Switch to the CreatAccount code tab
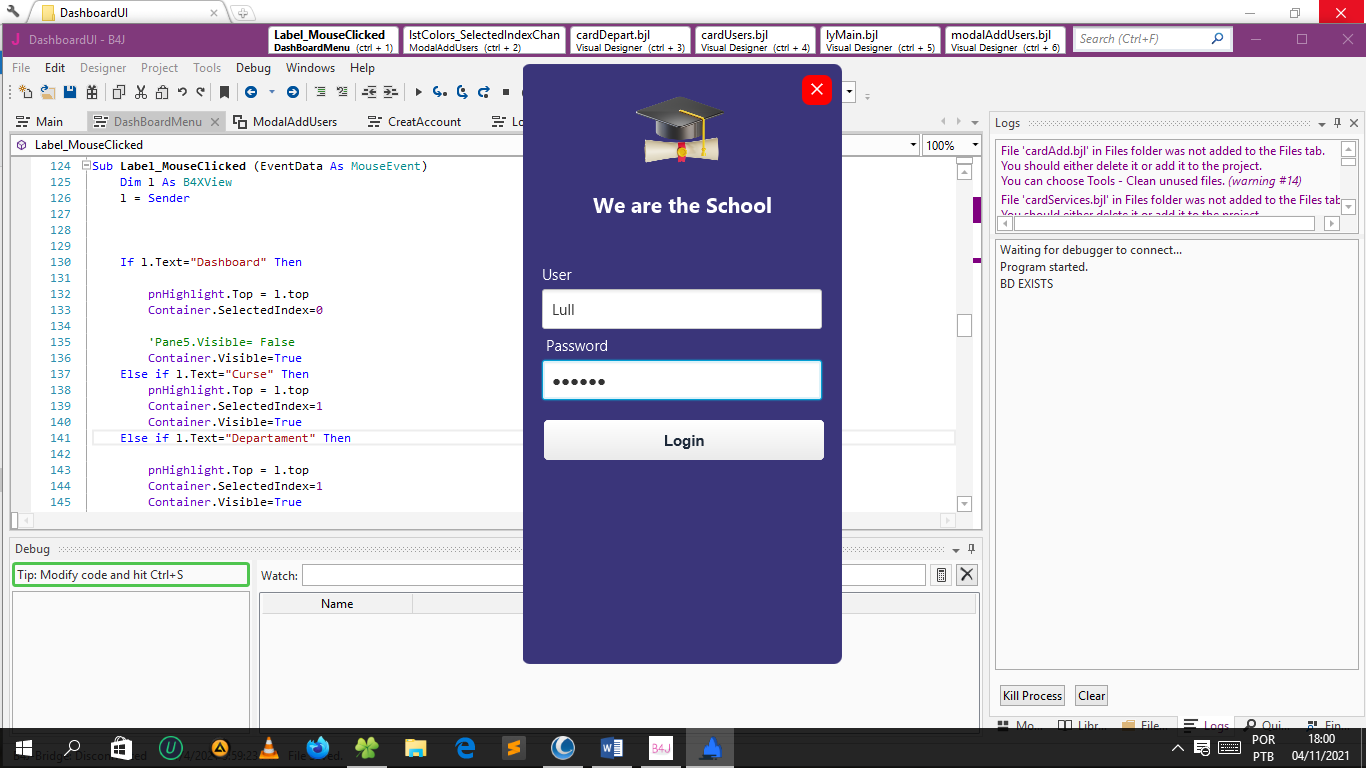 (x=415, y=121)
